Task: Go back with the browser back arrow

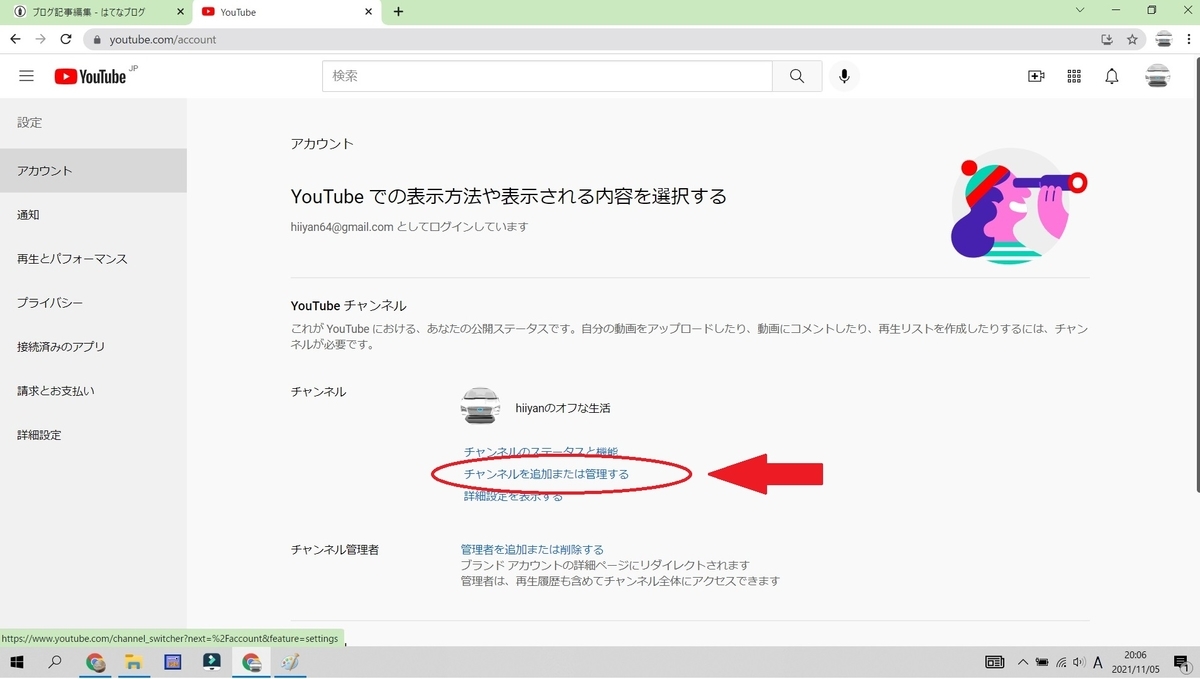Action: click(x=15, y=39)
